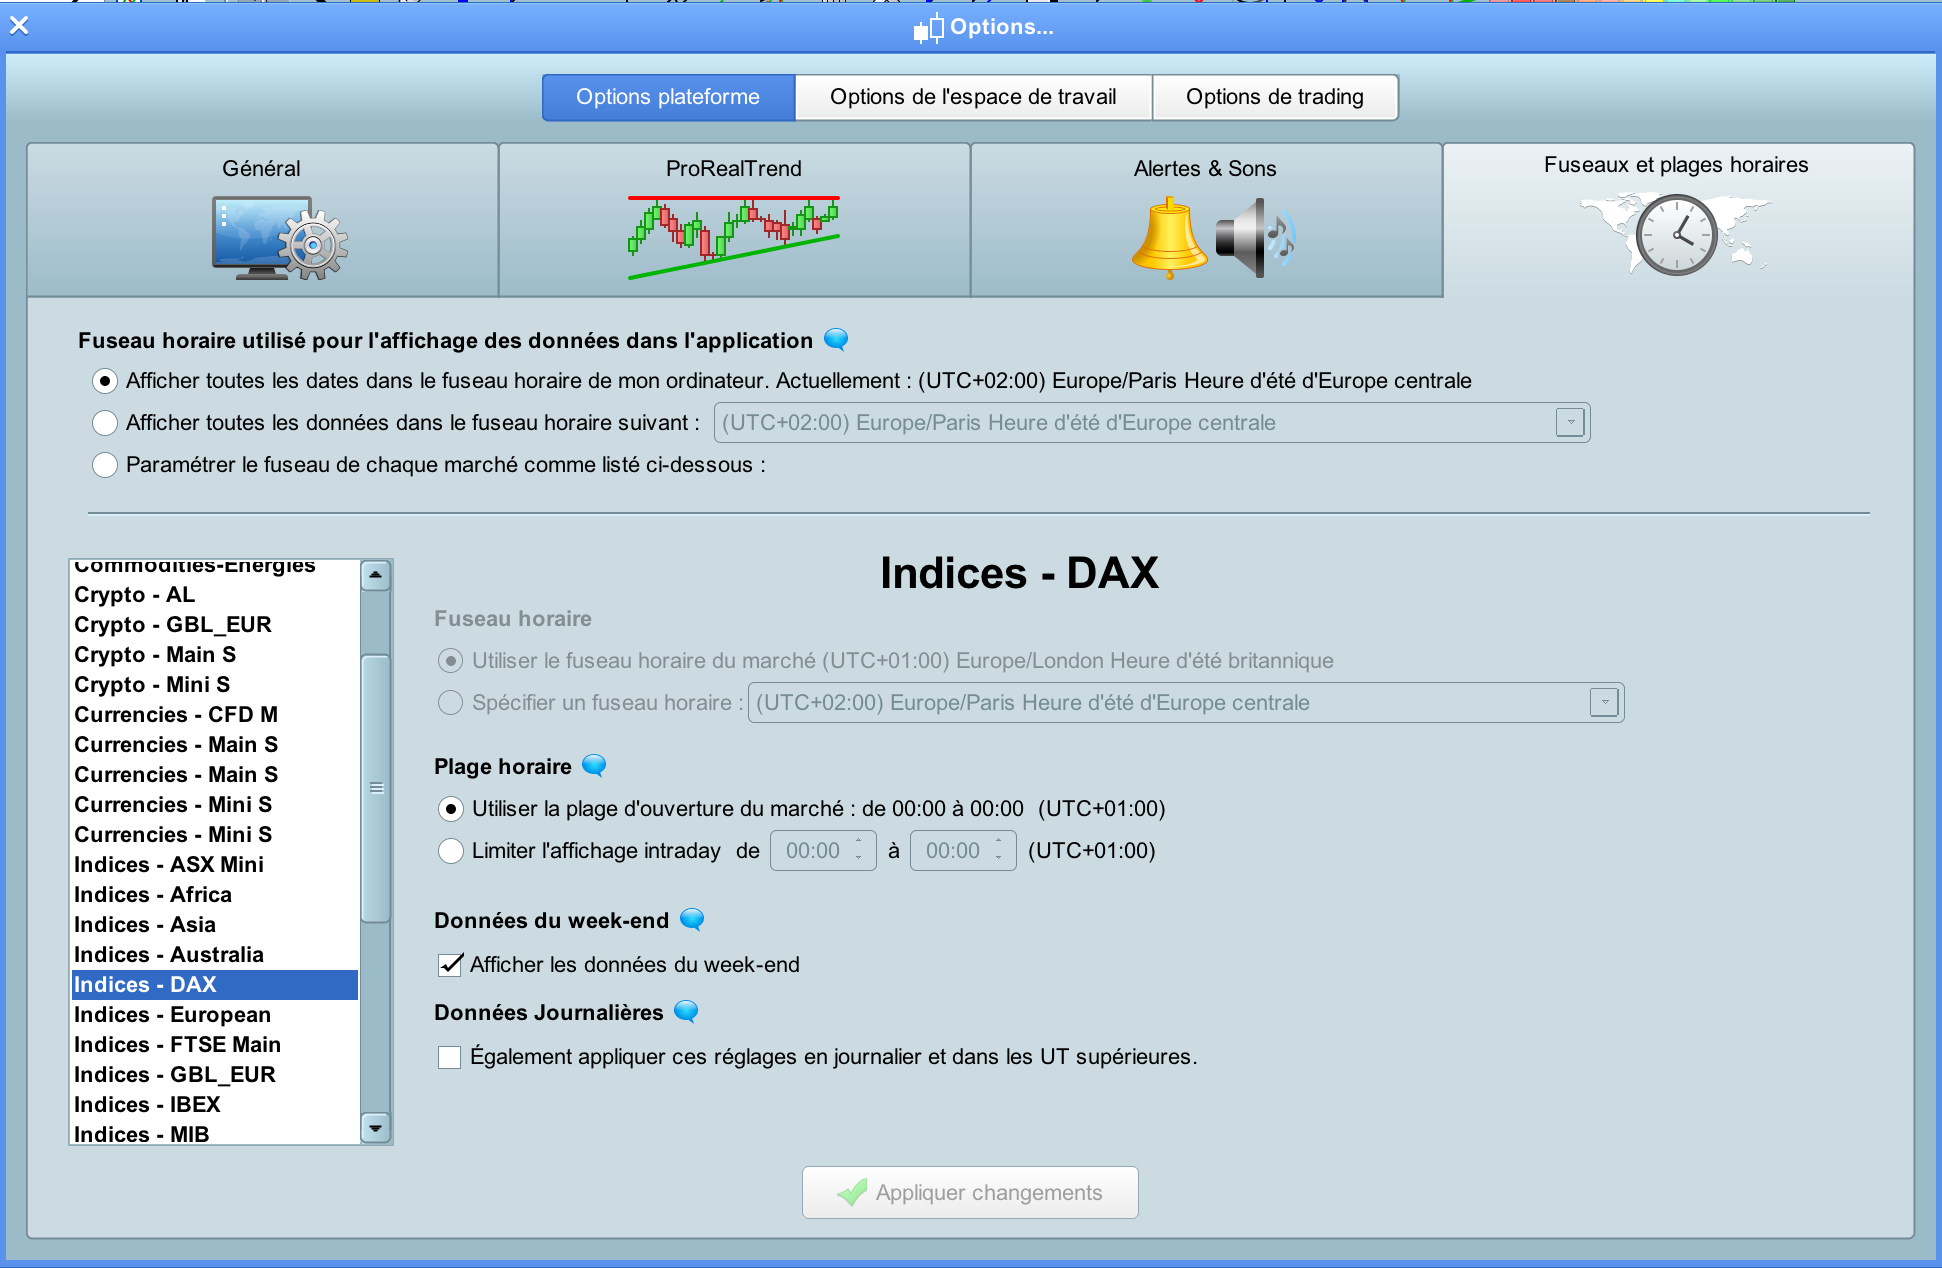Click scroll down arrow of market list

pos(375,1128)
